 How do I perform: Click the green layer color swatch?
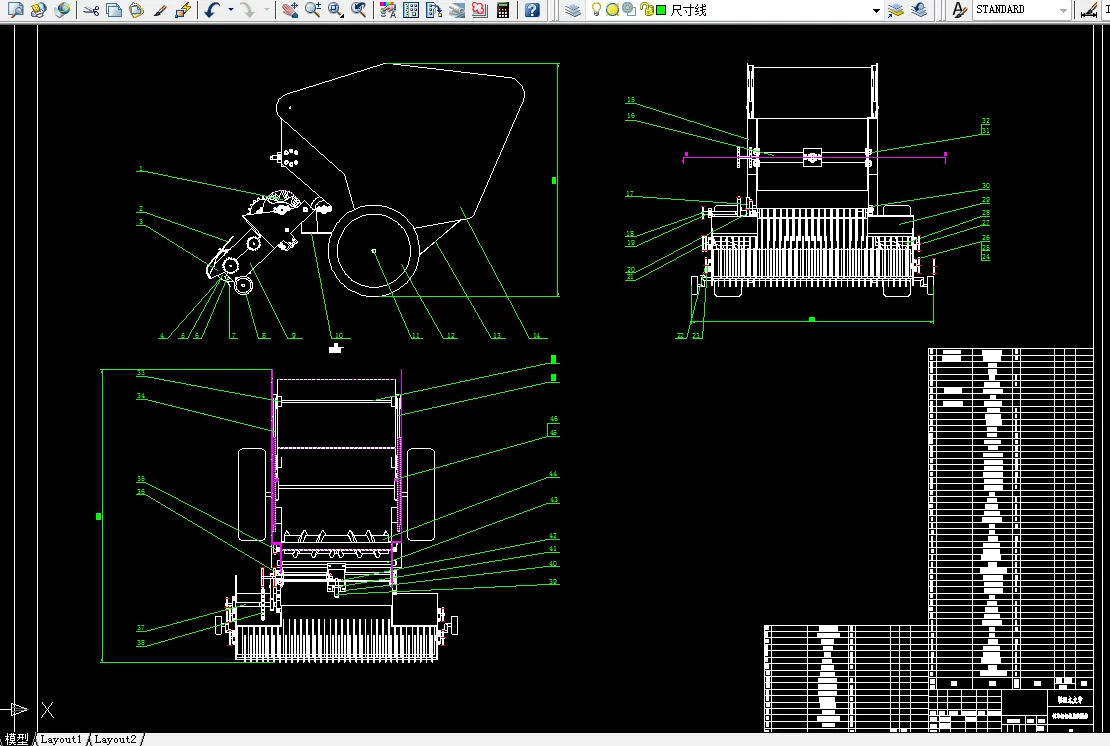pos(661,10)
